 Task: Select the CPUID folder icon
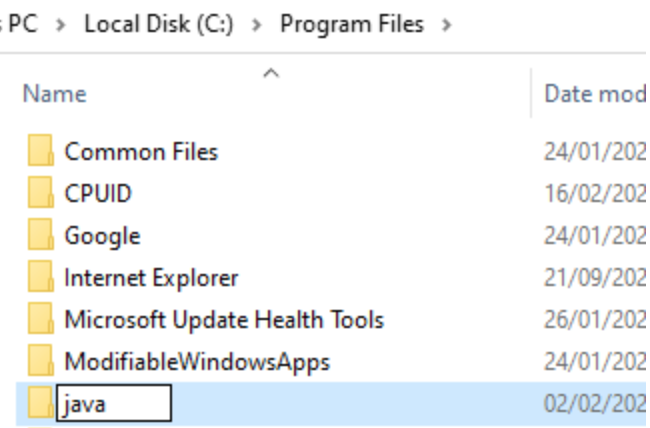(41, 192)
